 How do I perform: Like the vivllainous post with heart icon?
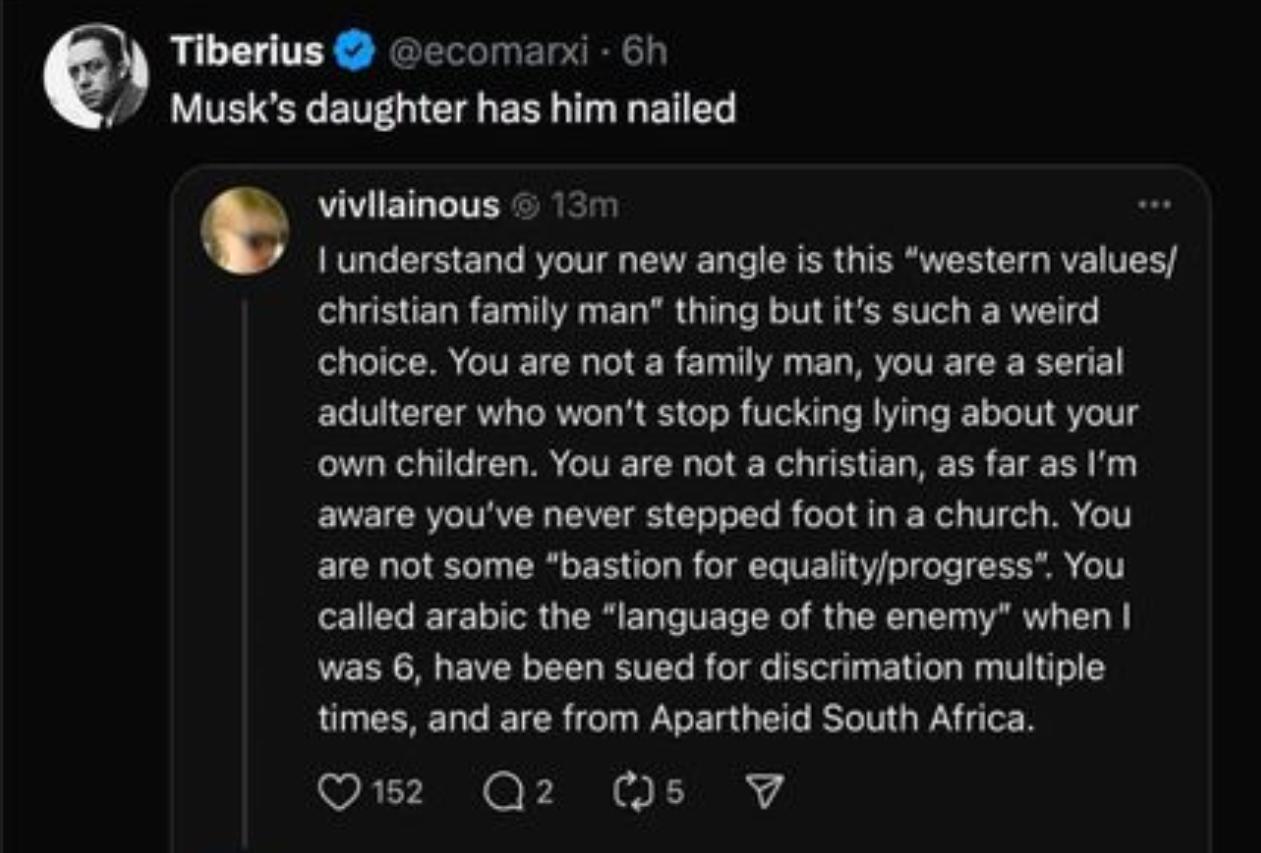pyautogui.click(x=340, y=792)
